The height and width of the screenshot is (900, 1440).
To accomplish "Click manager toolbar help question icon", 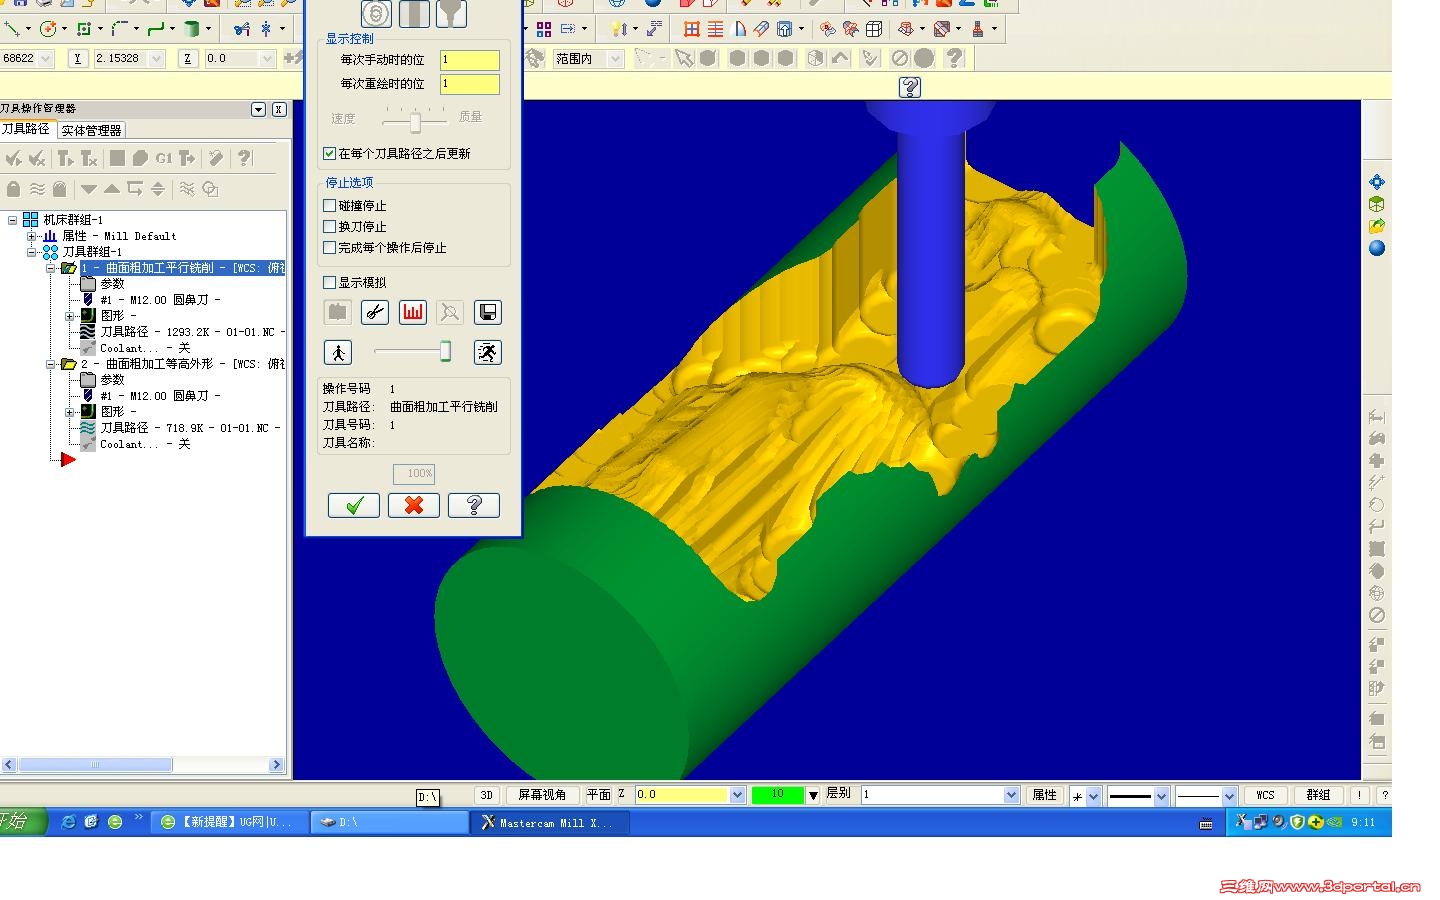I will click(245, 158).
